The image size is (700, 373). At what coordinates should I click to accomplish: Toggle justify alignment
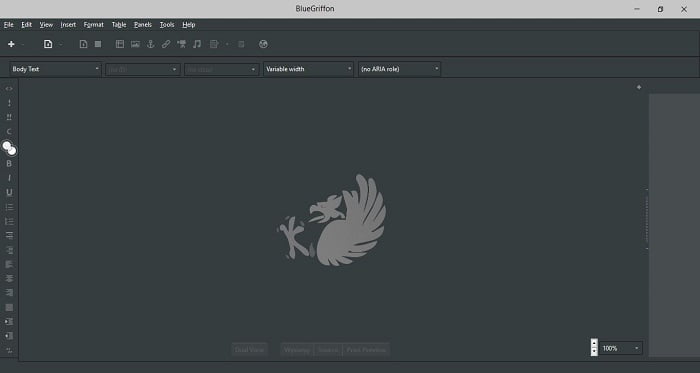pyautogui.click(x=9, y=307)
